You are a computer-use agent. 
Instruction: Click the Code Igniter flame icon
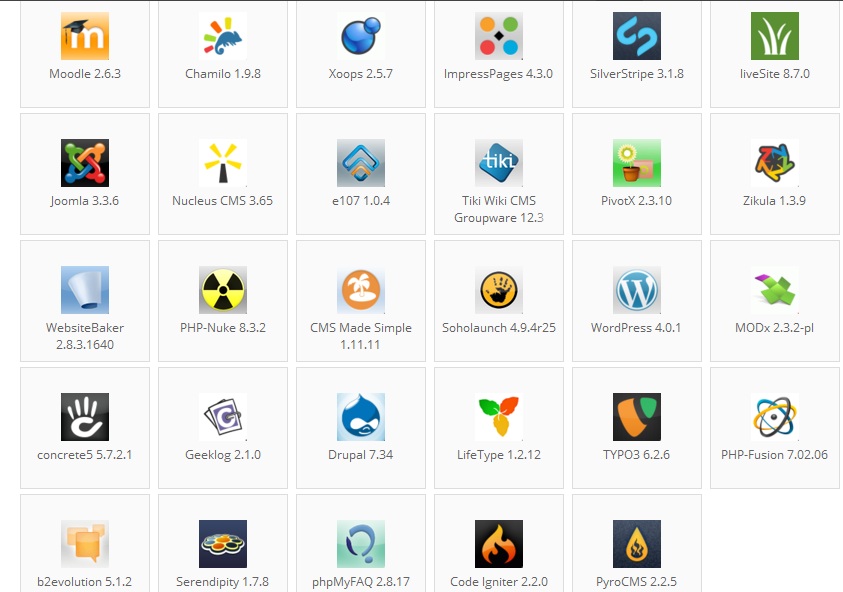[499, 544]
